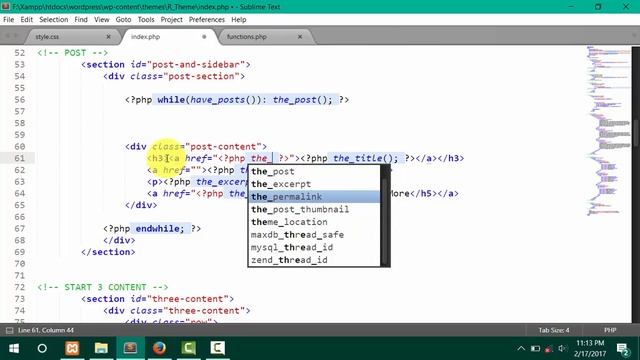The height and width of the screenshot is (360, 640).
Task: Open the File menu
Action: coord(8,20)
